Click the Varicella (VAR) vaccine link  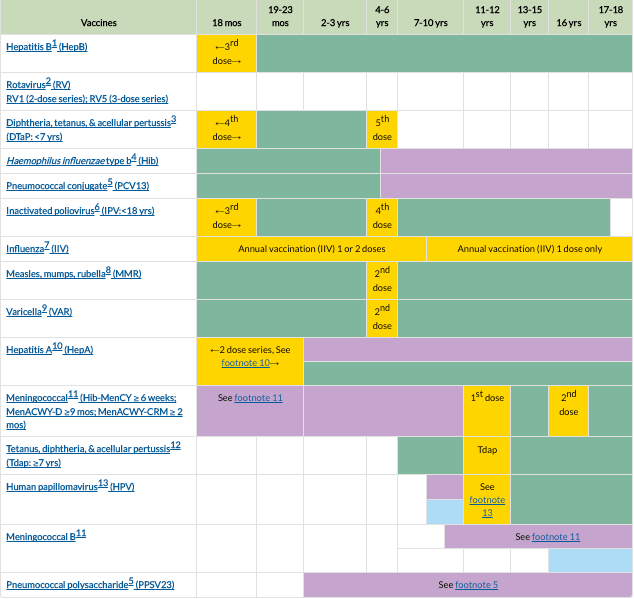pos(41,311)
